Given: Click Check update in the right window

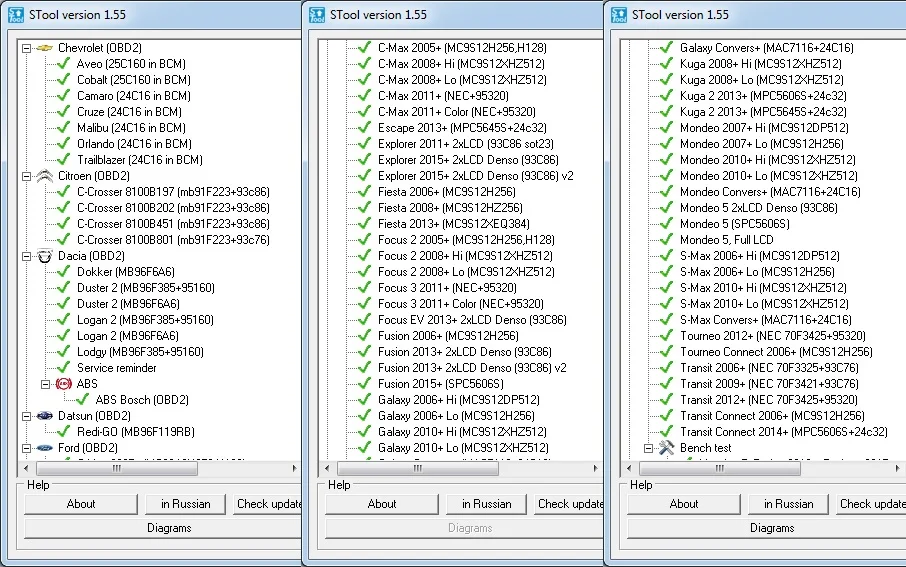Looking at the screenshot, I should point(871,504).
